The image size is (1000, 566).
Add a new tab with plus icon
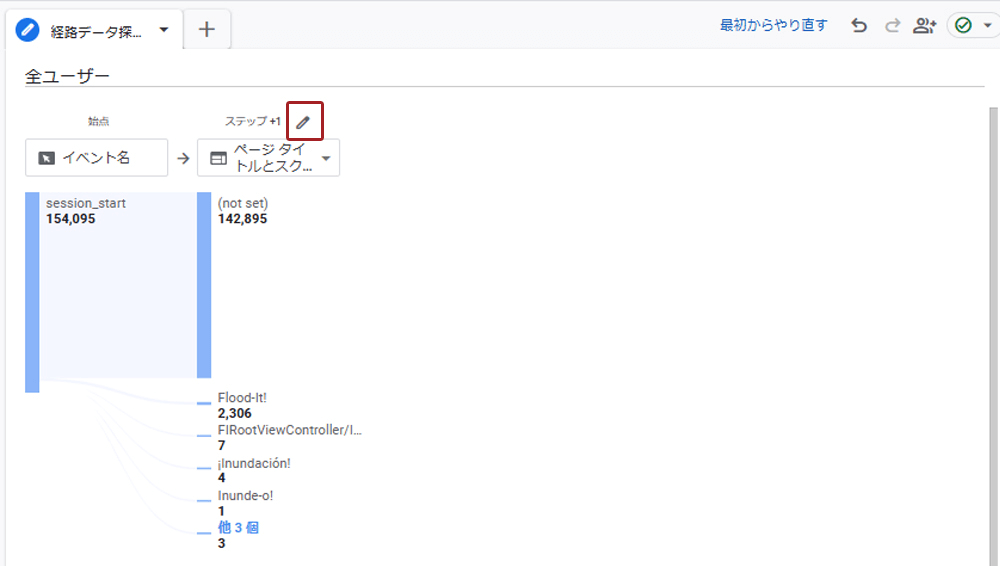(207, 29)
